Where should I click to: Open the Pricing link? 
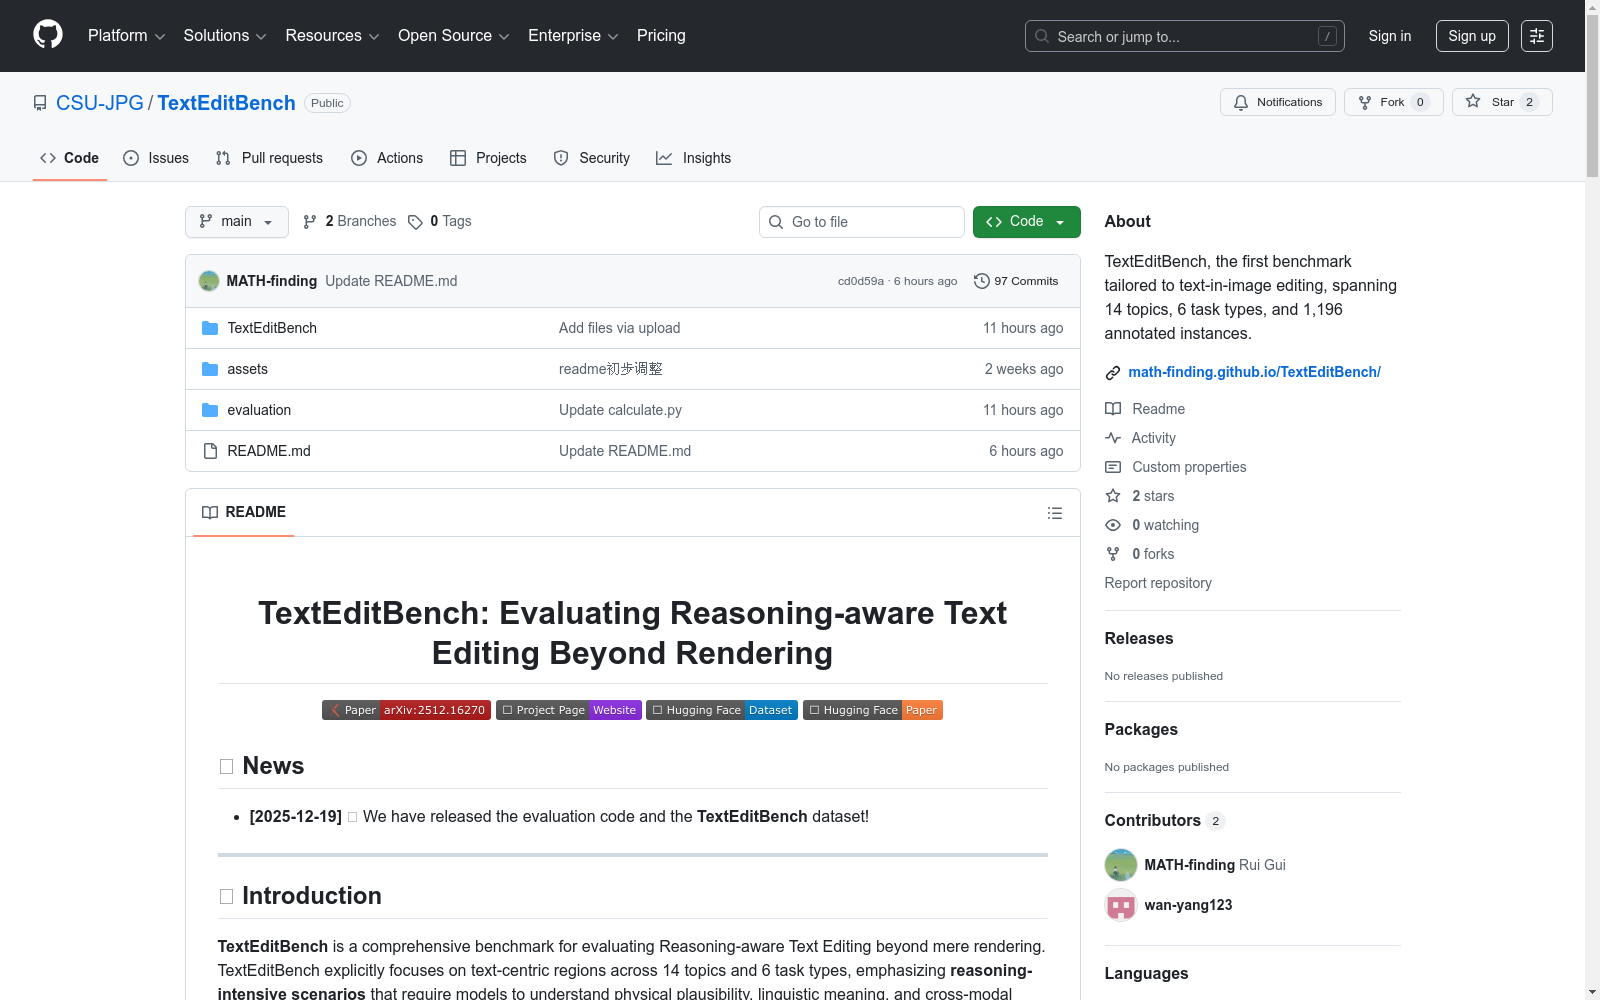[x=661, y=36]
